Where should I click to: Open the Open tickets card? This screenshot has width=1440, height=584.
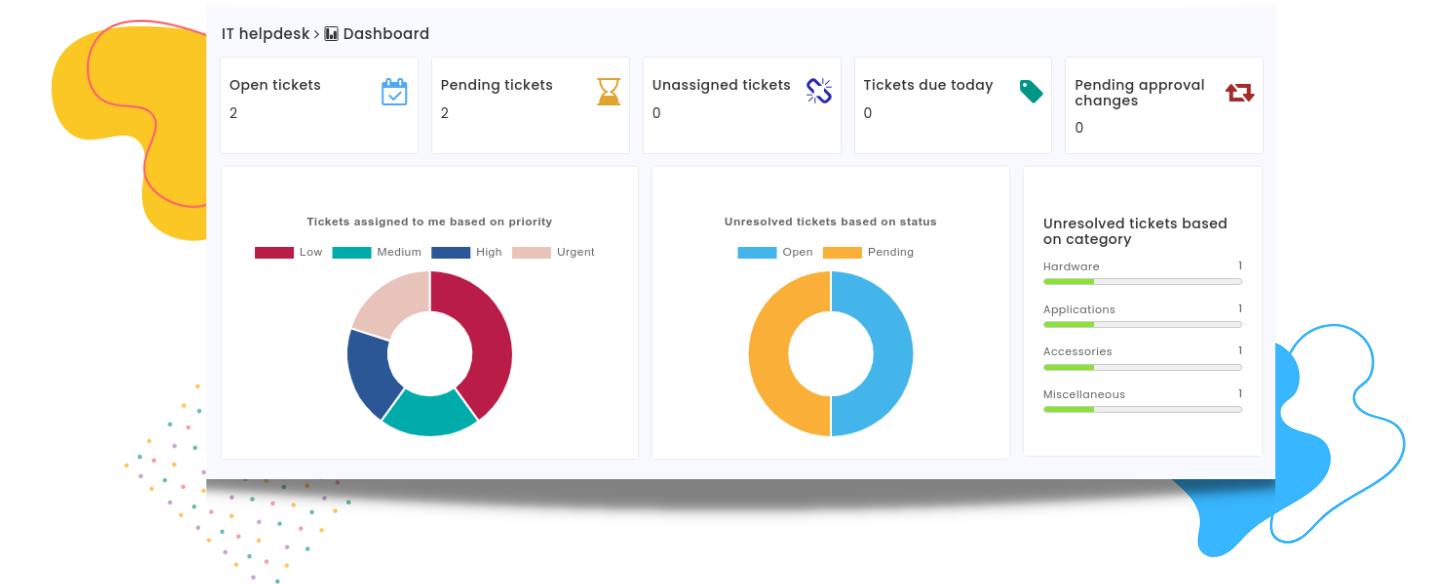[318, 105]
